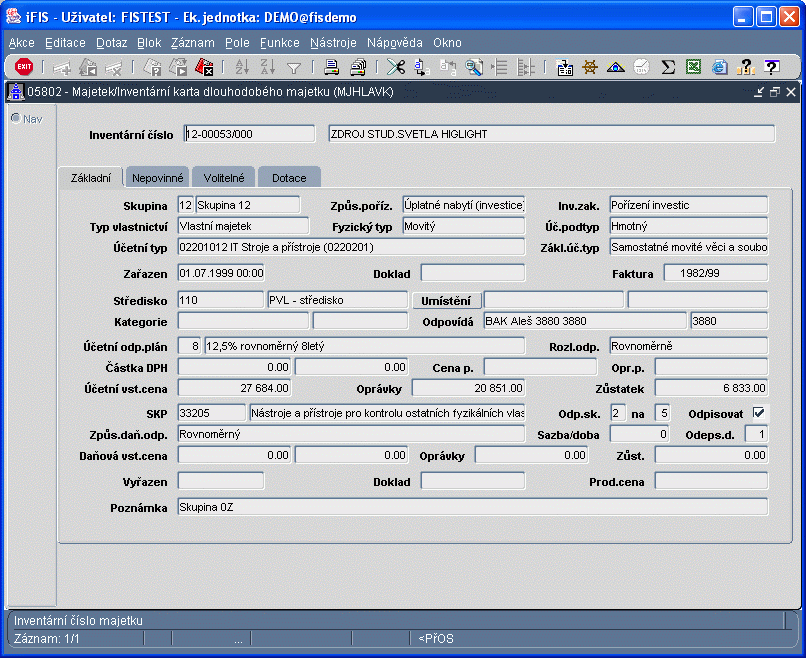The height and width of the screenshot is (658, 806).
Task: Click the Inventární číslo input field
Action: pyautogui.click(x=249, y=134)
